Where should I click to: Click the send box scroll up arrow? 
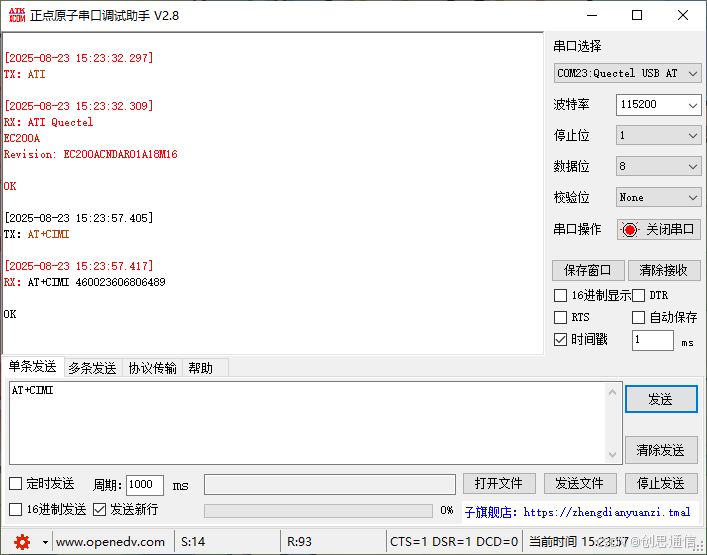click(612, 392)
